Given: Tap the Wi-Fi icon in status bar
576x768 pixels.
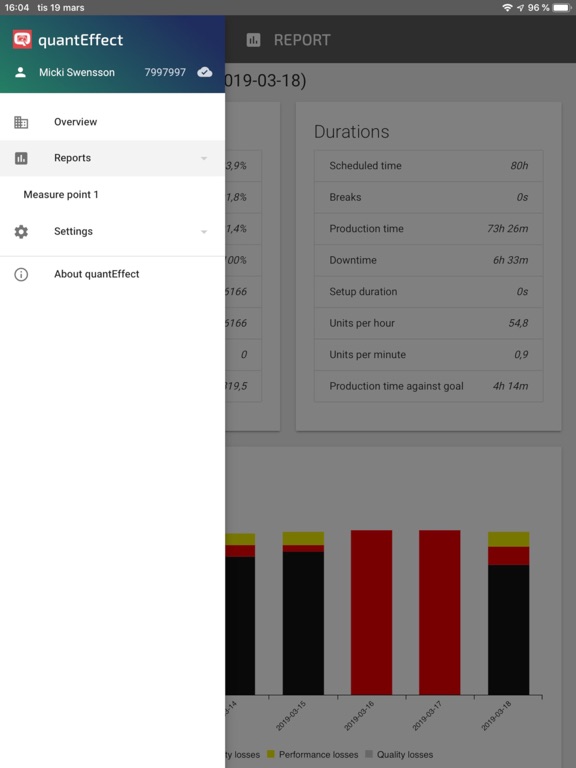Looking at the screenshot, I should click(507, 8).
